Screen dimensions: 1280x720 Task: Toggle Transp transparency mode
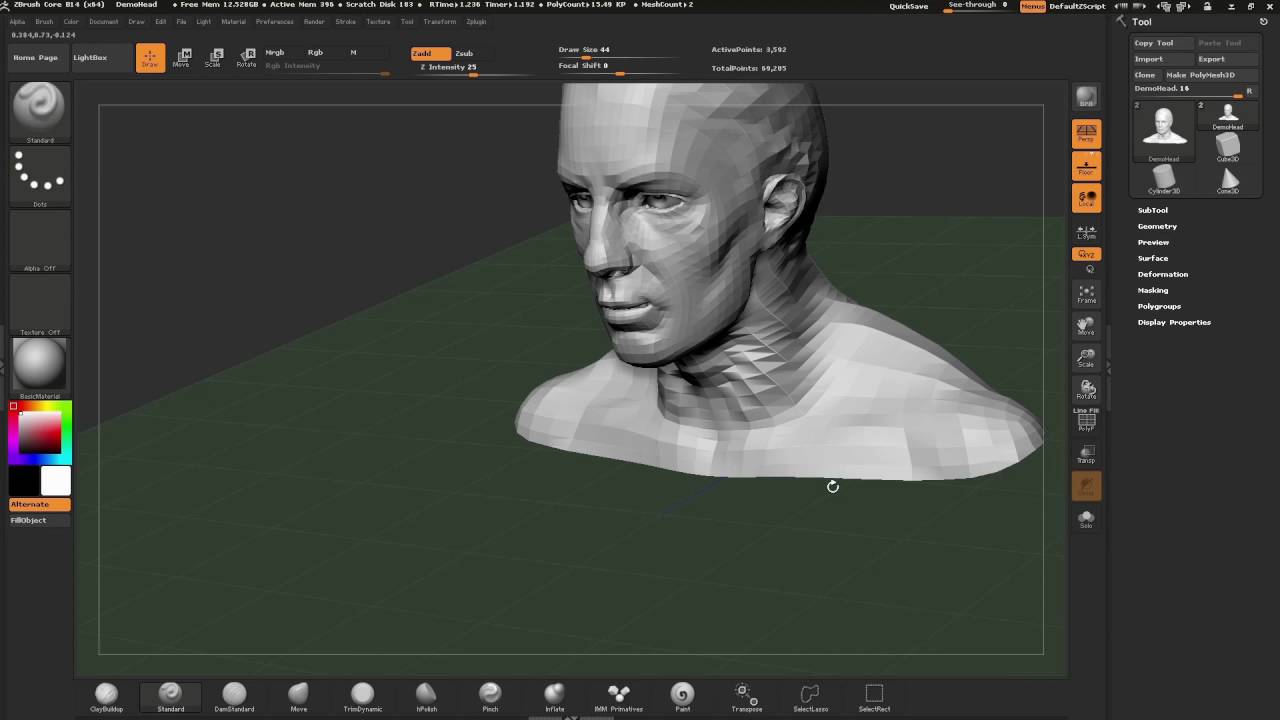(x=1086, y=454)
